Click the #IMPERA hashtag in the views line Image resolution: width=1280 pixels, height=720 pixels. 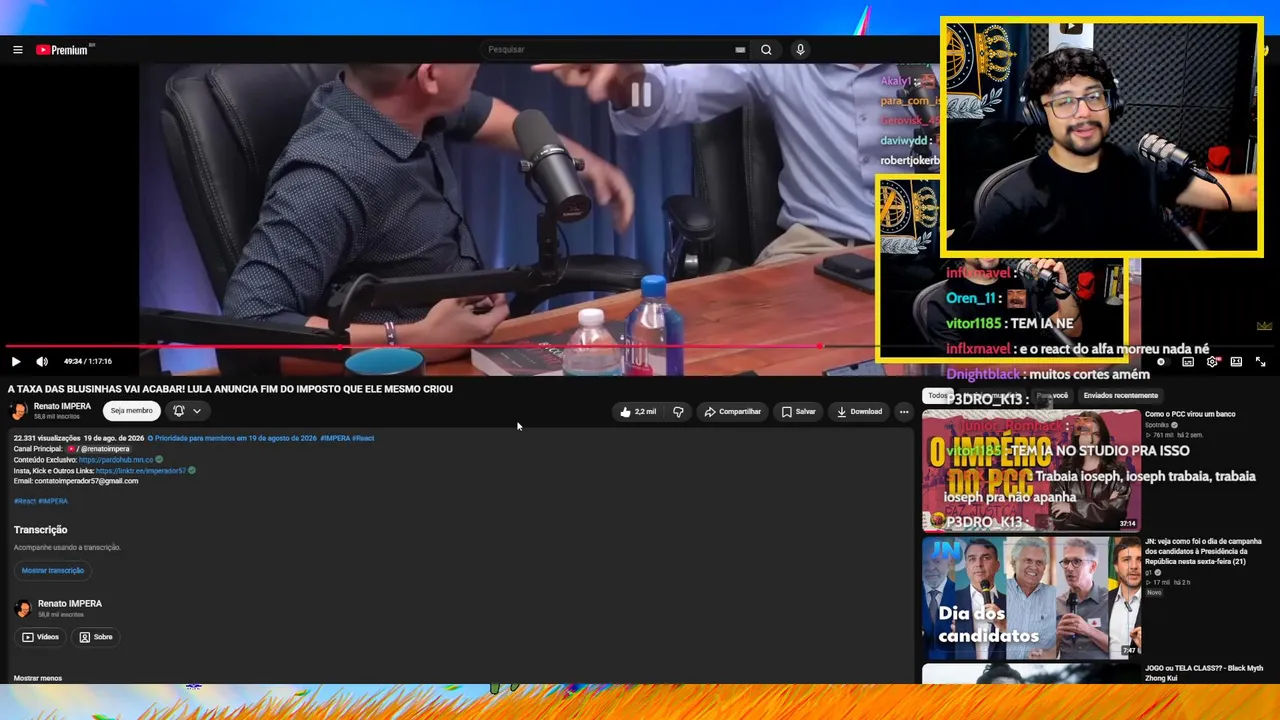[x=335, y=438]
